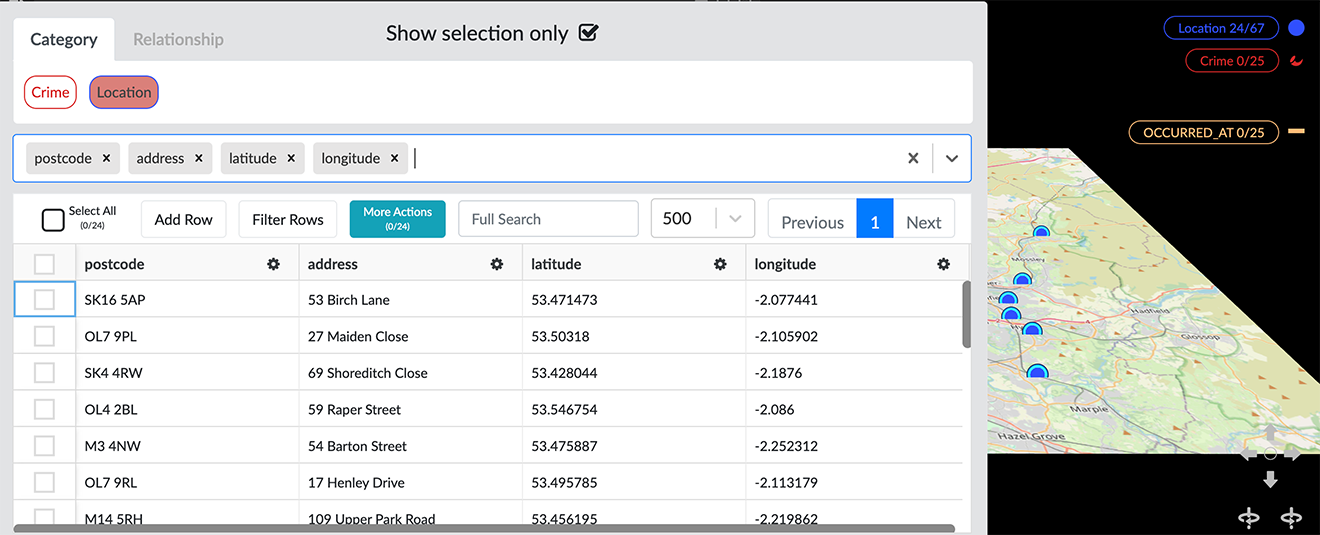Open longitude column settings gear
The width and height of the screenshot is (1320, 535).
pos(943,264)
